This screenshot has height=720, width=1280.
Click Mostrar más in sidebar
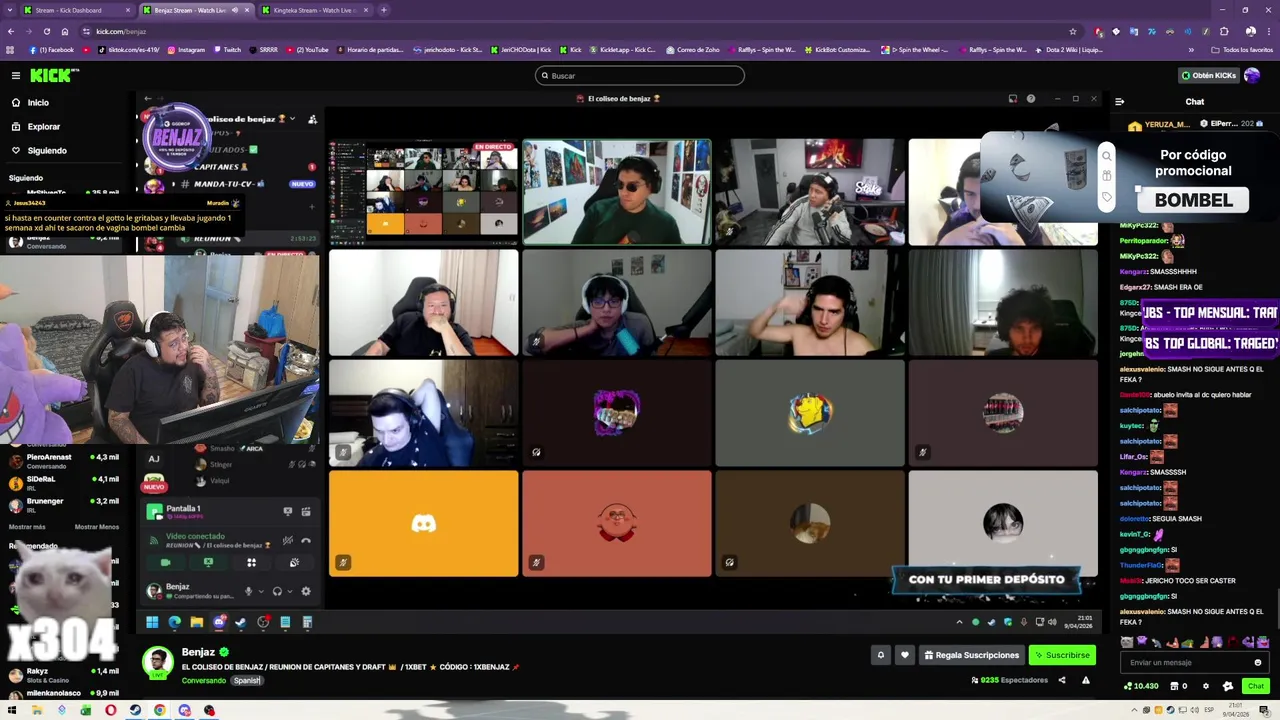27,527
